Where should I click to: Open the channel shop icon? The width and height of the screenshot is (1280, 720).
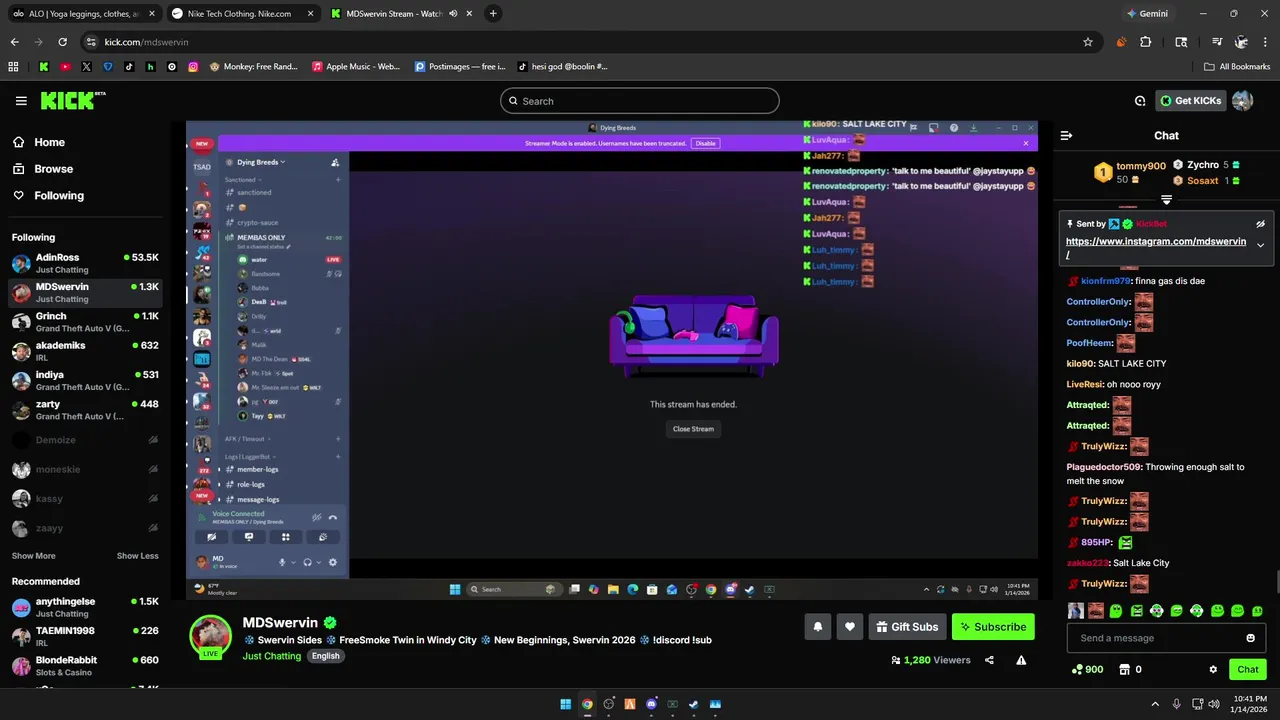1124,669
